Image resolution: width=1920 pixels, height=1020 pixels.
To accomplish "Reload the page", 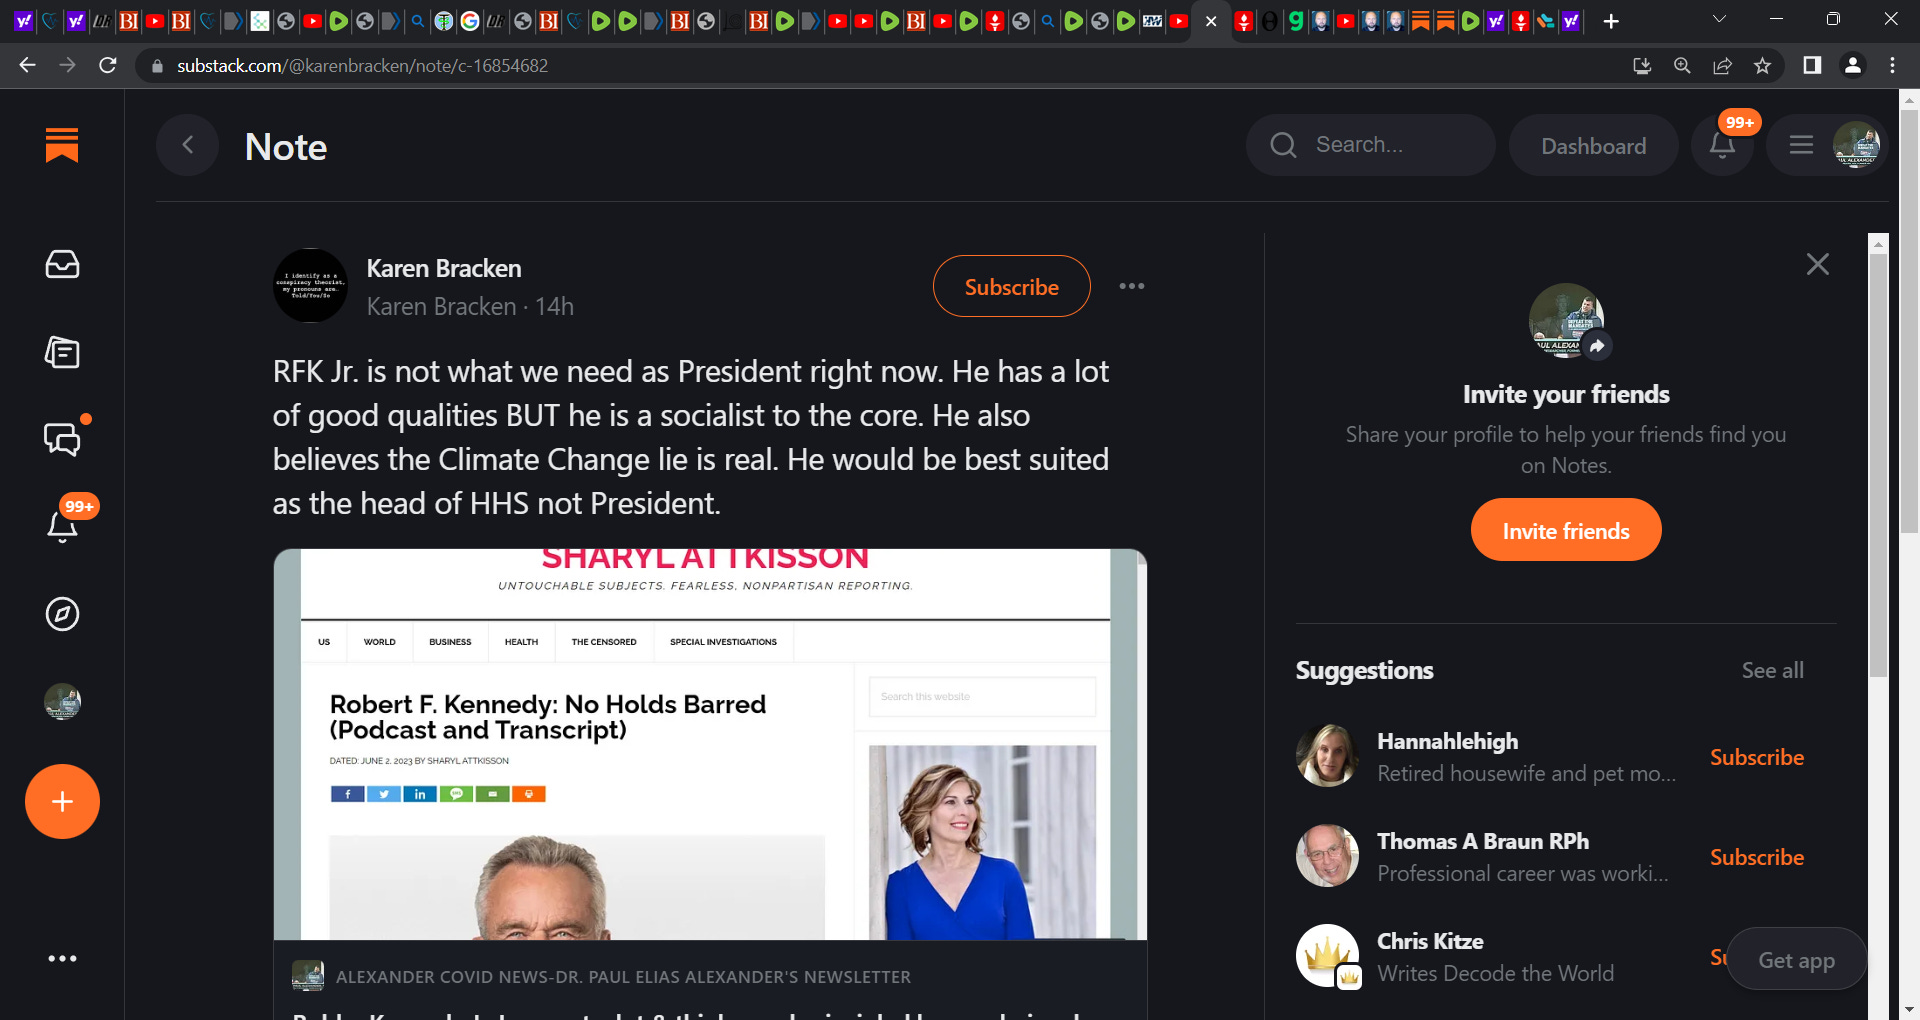I will point(108,65).
